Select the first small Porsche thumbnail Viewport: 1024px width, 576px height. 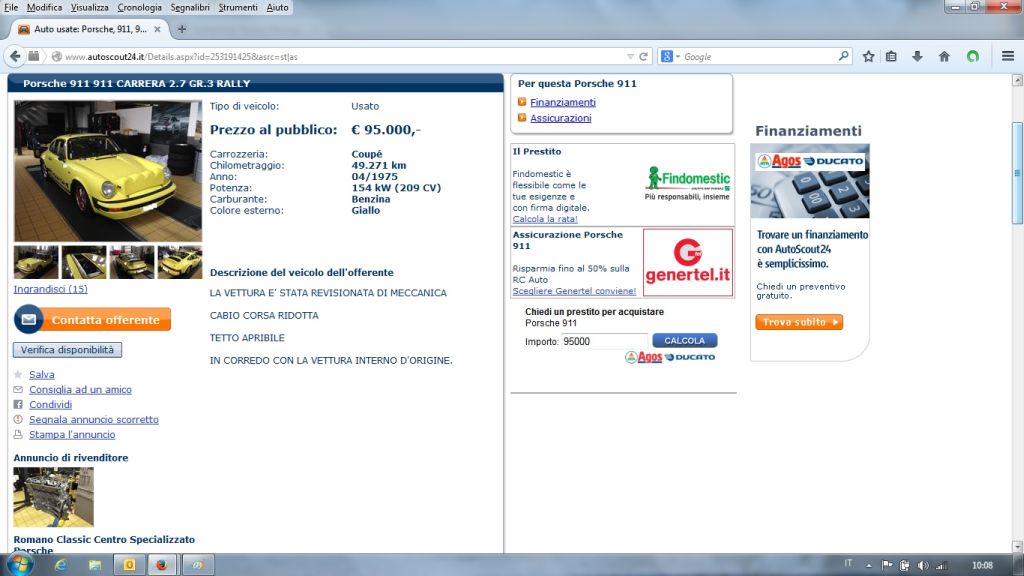point(36,262)
